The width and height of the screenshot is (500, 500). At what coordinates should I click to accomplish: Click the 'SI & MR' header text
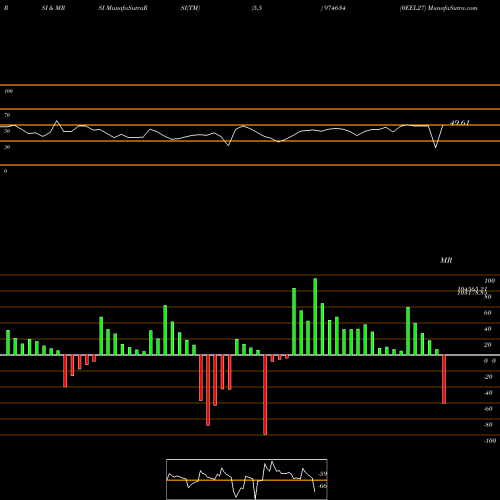(x=53, y=8)
